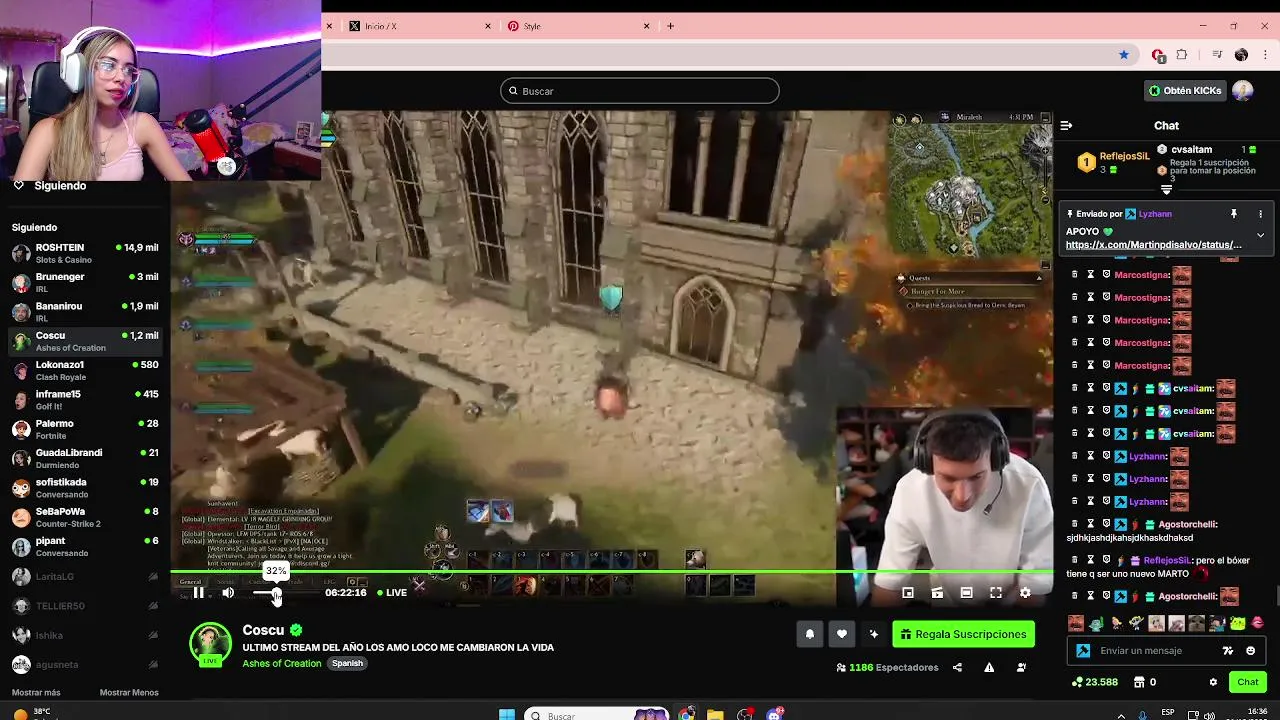1280x720 pixels.
Task: Open Chrome media control icon
Action: click(1217, 55)
